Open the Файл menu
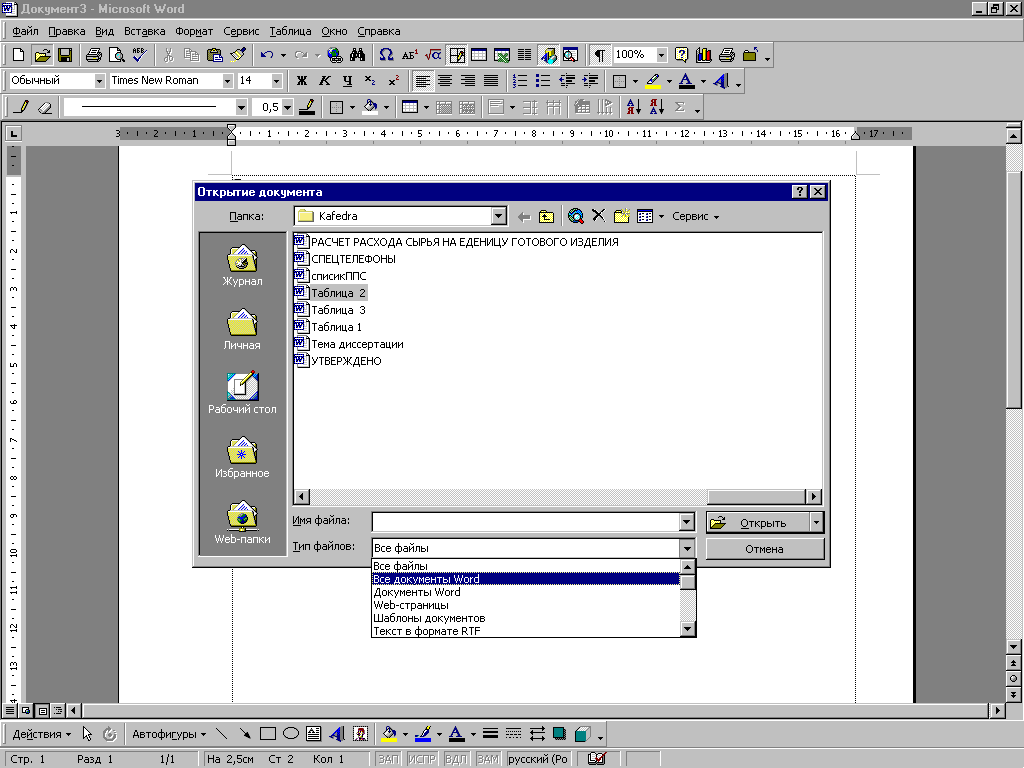The height and width of the screenshot is (768, 1024). click(x=25, y=31)
